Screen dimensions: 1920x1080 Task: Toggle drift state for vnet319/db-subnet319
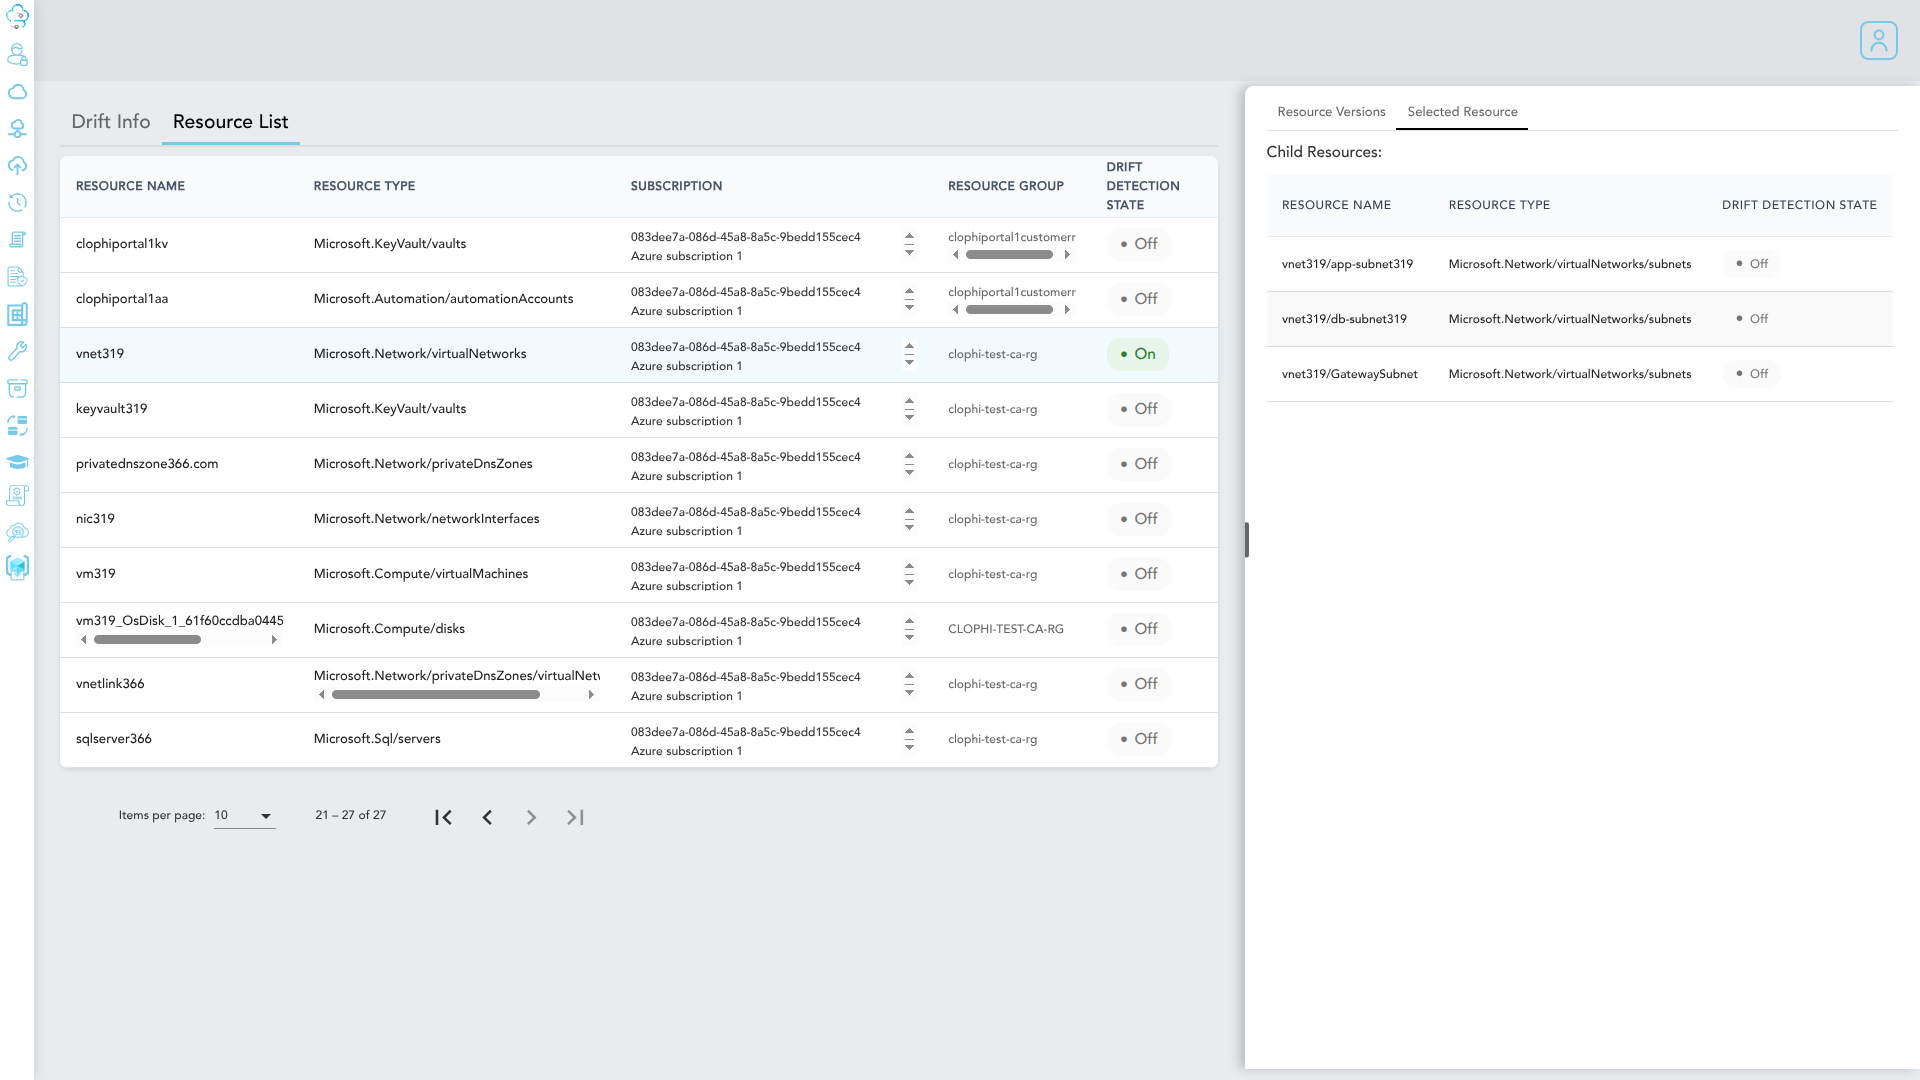point(1751,319)
